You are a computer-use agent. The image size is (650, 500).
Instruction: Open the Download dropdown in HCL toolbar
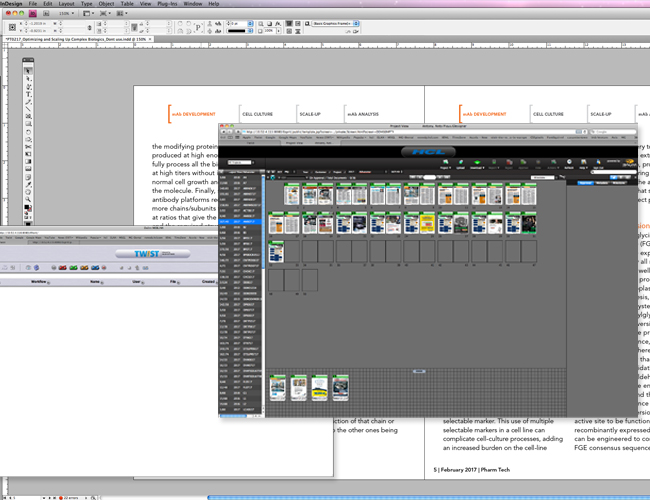[x=477, y=164]
